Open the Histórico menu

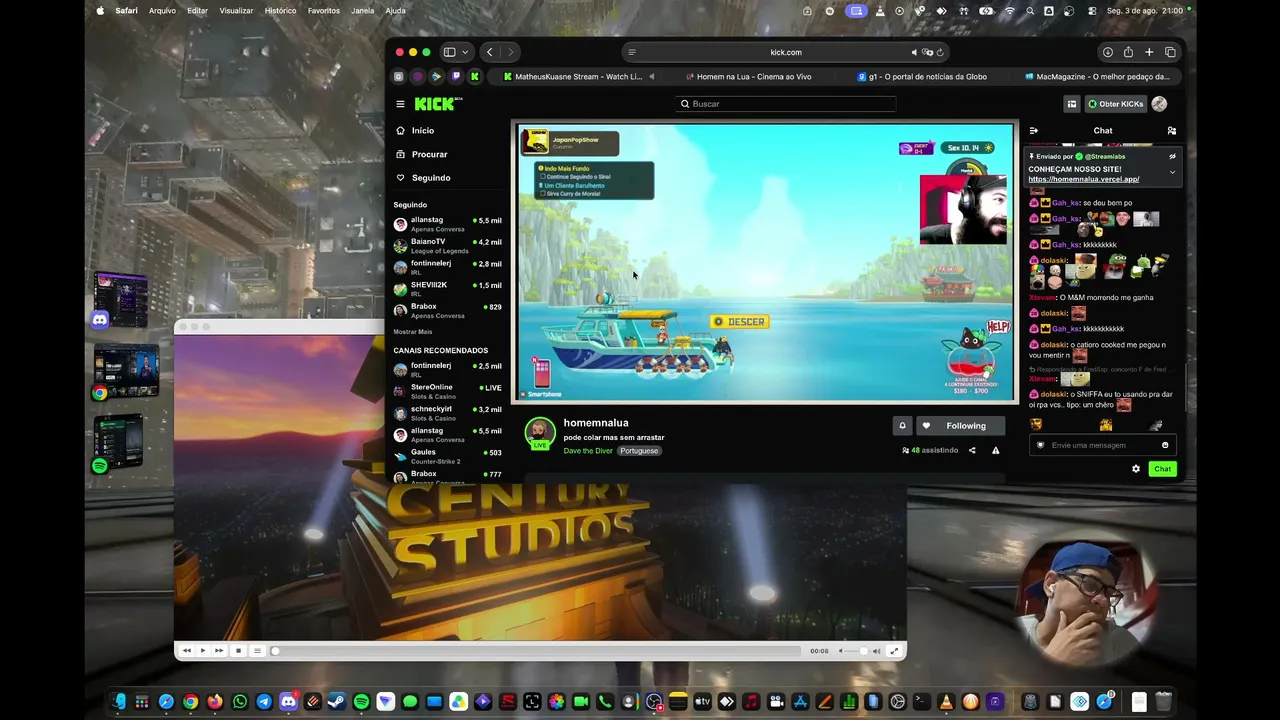280,11
